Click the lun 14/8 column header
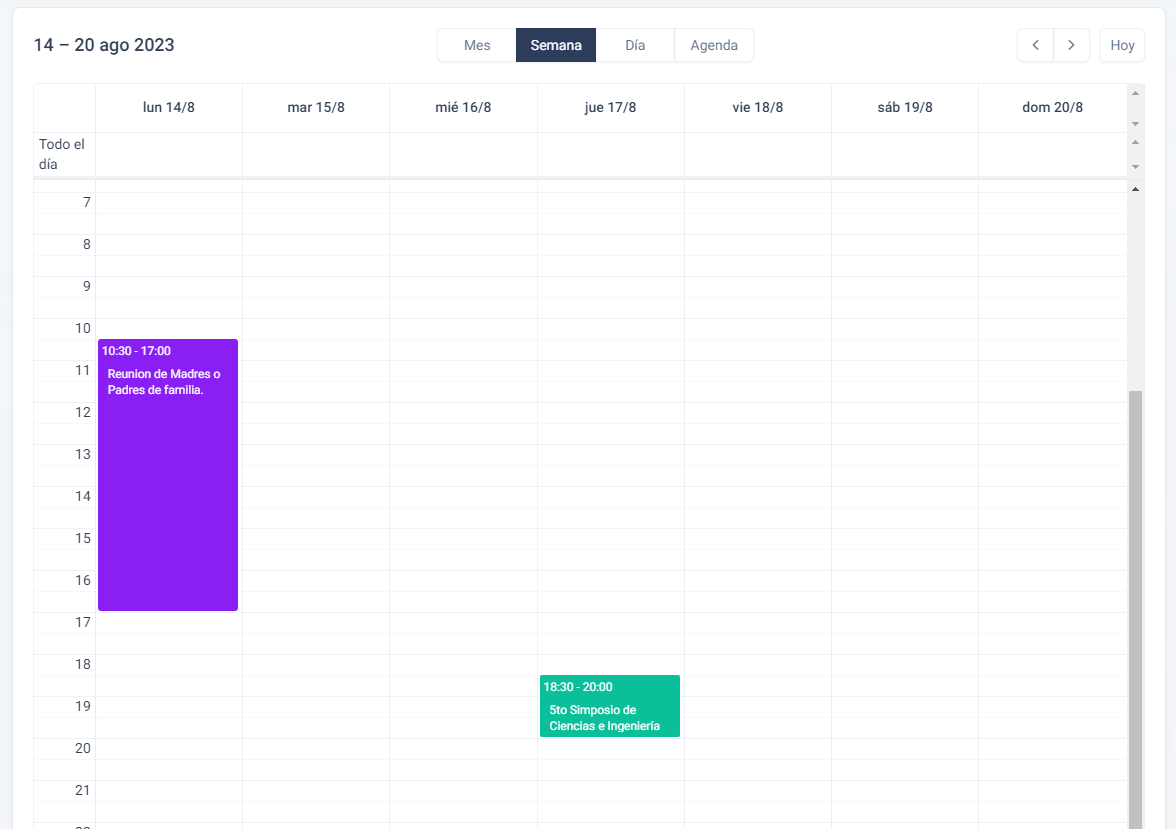The image size is (1176, 829). [x=168, y=107]
